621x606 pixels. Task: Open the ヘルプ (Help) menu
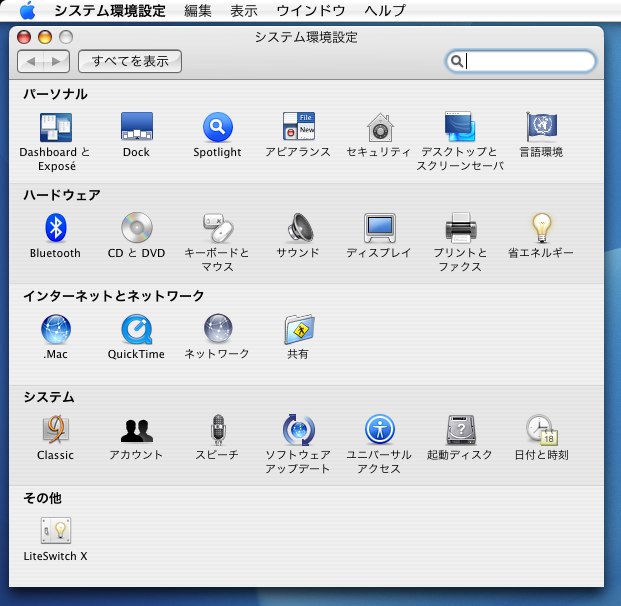coord(385,11)
